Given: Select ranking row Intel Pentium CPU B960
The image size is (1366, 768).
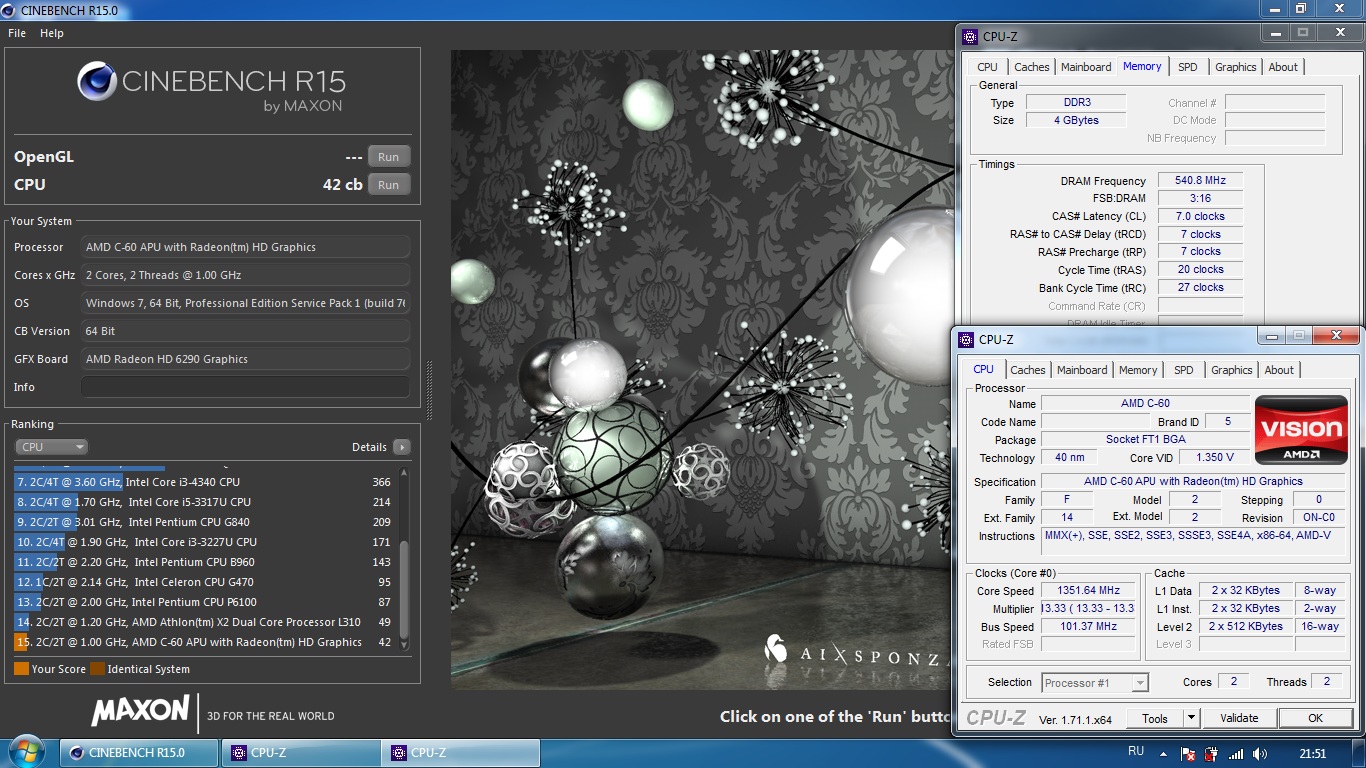Looking at the screenshot, I should (204, 562).
